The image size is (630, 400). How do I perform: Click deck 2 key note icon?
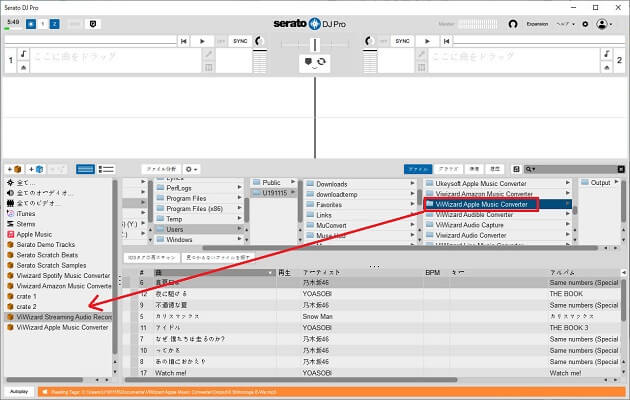point(607,54)
